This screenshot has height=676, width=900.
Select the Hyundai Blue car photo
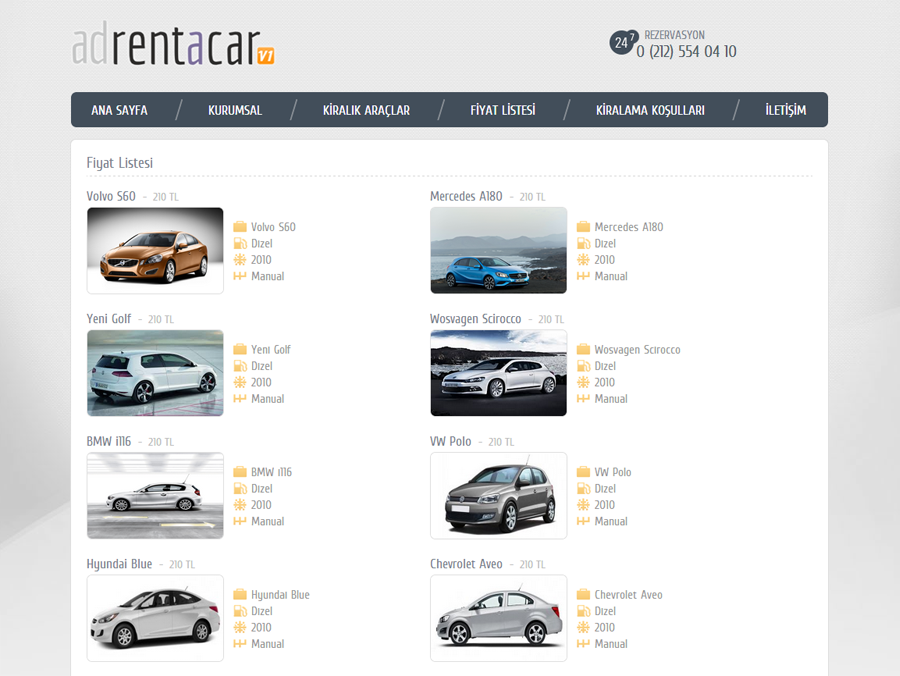coord(155,618)
